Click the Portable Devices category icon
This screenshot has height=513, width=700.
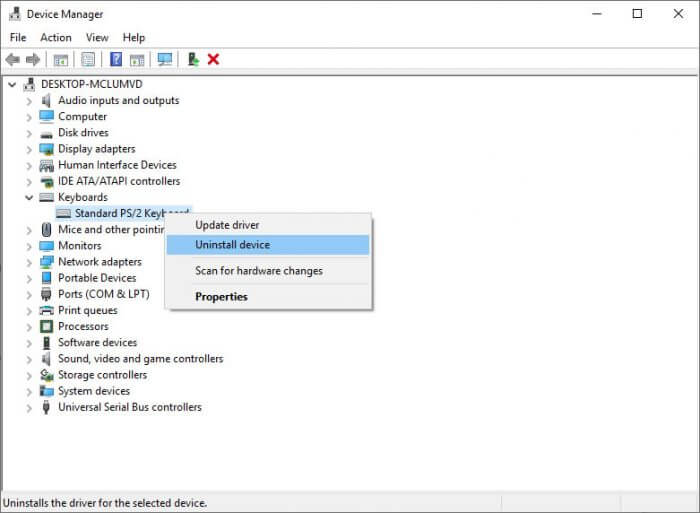pos(46,278)
